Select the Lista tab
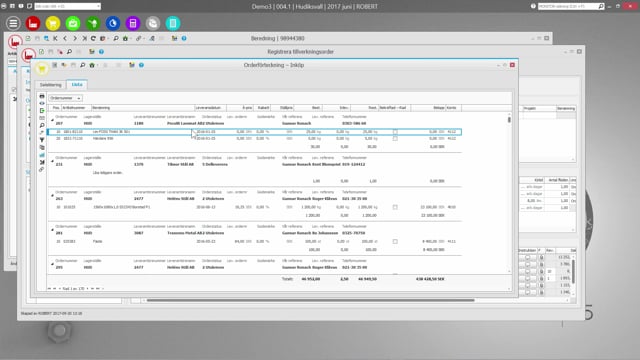Viewport: 640px width, 360px height. point(77,84)
